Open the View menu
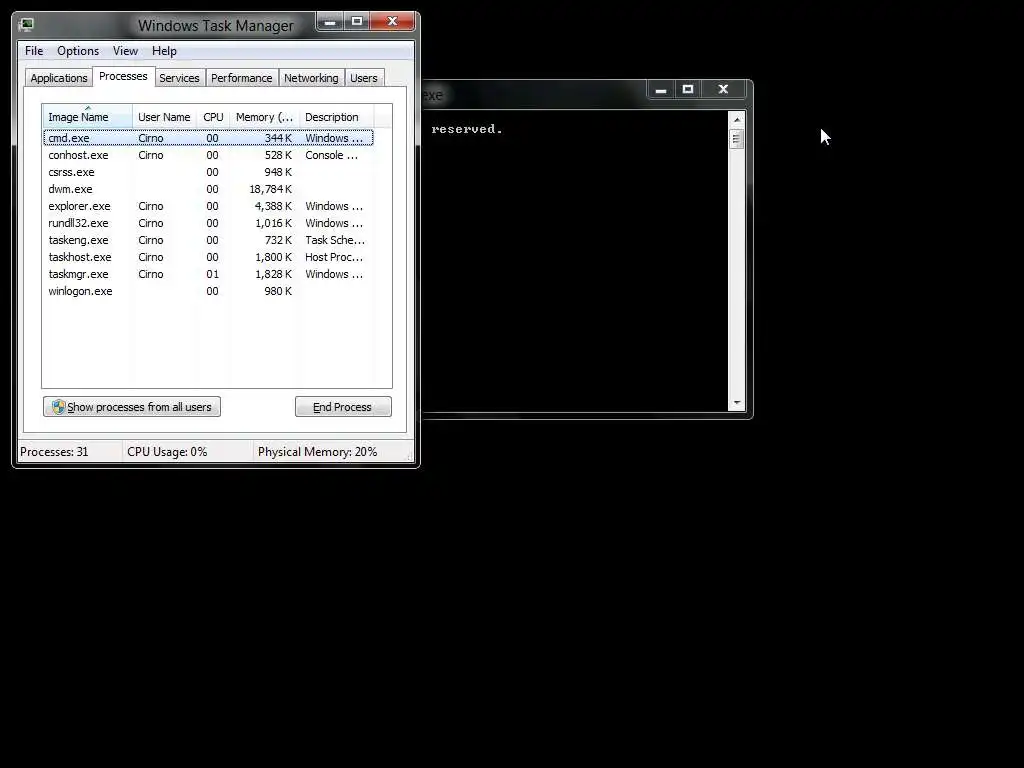 pyautogui.click(x=125, y=51)
